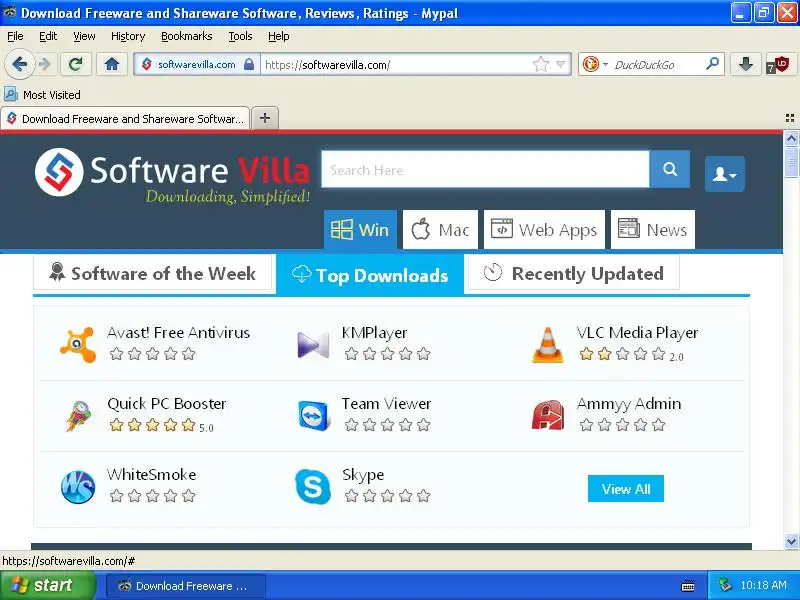The height and width of the screenshot is (600, 800).
Task: Click the scrollbar down arrow
Action: [791, 541]
